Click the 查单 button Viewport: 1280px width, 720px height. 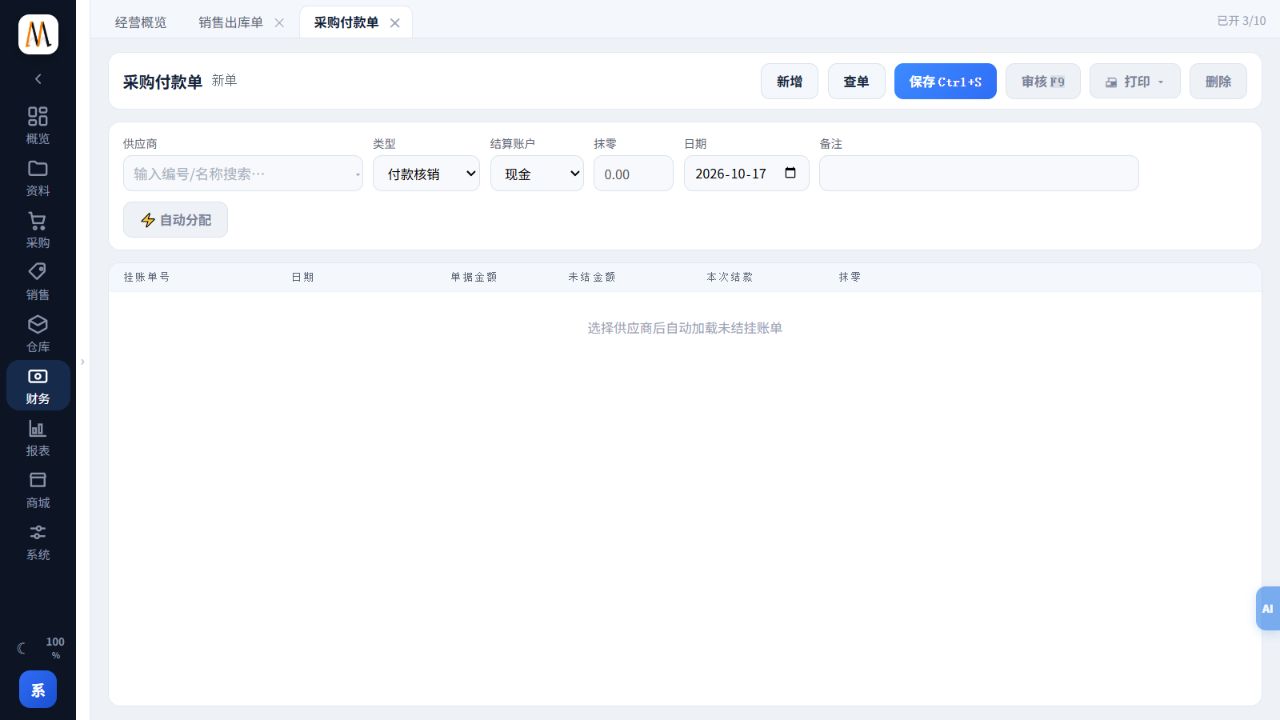pos(857,81)
